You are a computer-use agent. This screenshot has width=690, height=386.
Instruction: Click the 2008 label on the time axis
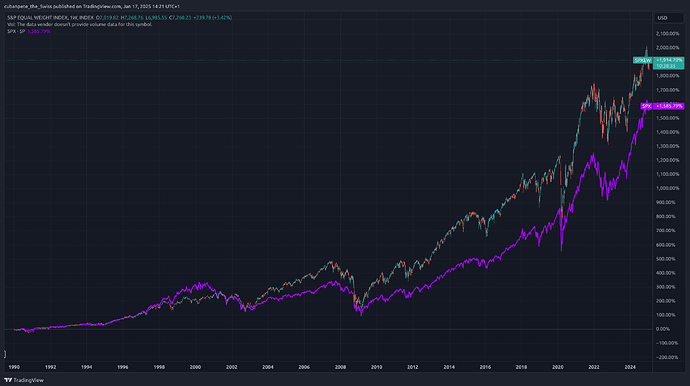click(x=340, y=367)
